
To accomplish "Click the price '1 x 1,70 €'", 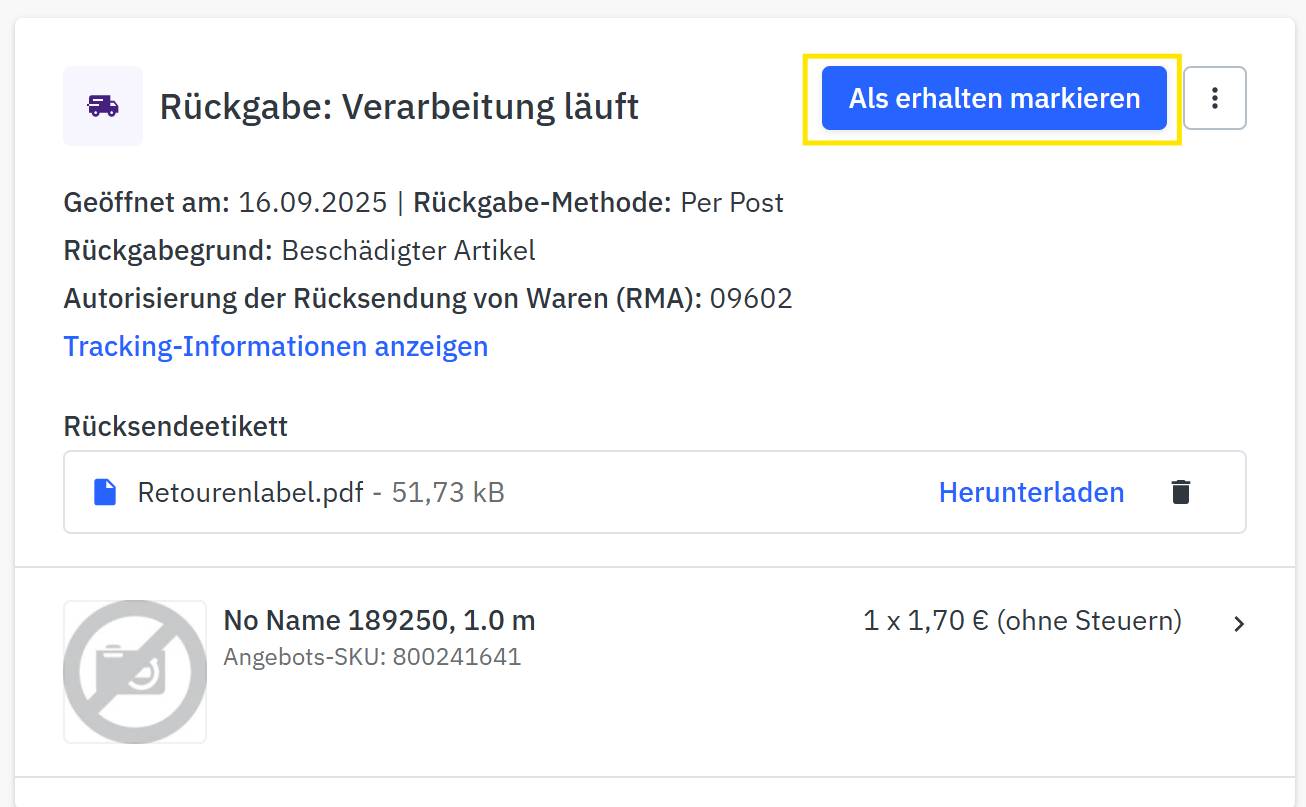I will click(925, 621).
